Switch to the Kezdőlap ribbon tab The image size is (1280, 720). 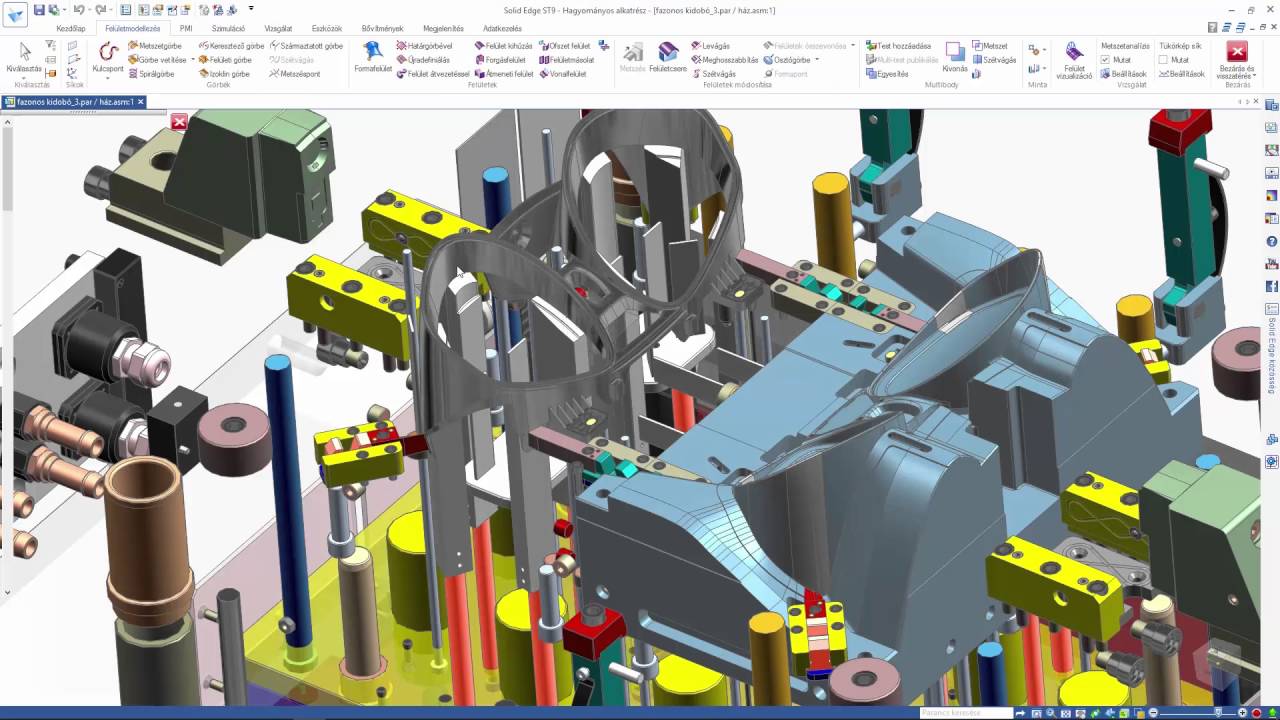pyautogui.click(x=71, y=29)
